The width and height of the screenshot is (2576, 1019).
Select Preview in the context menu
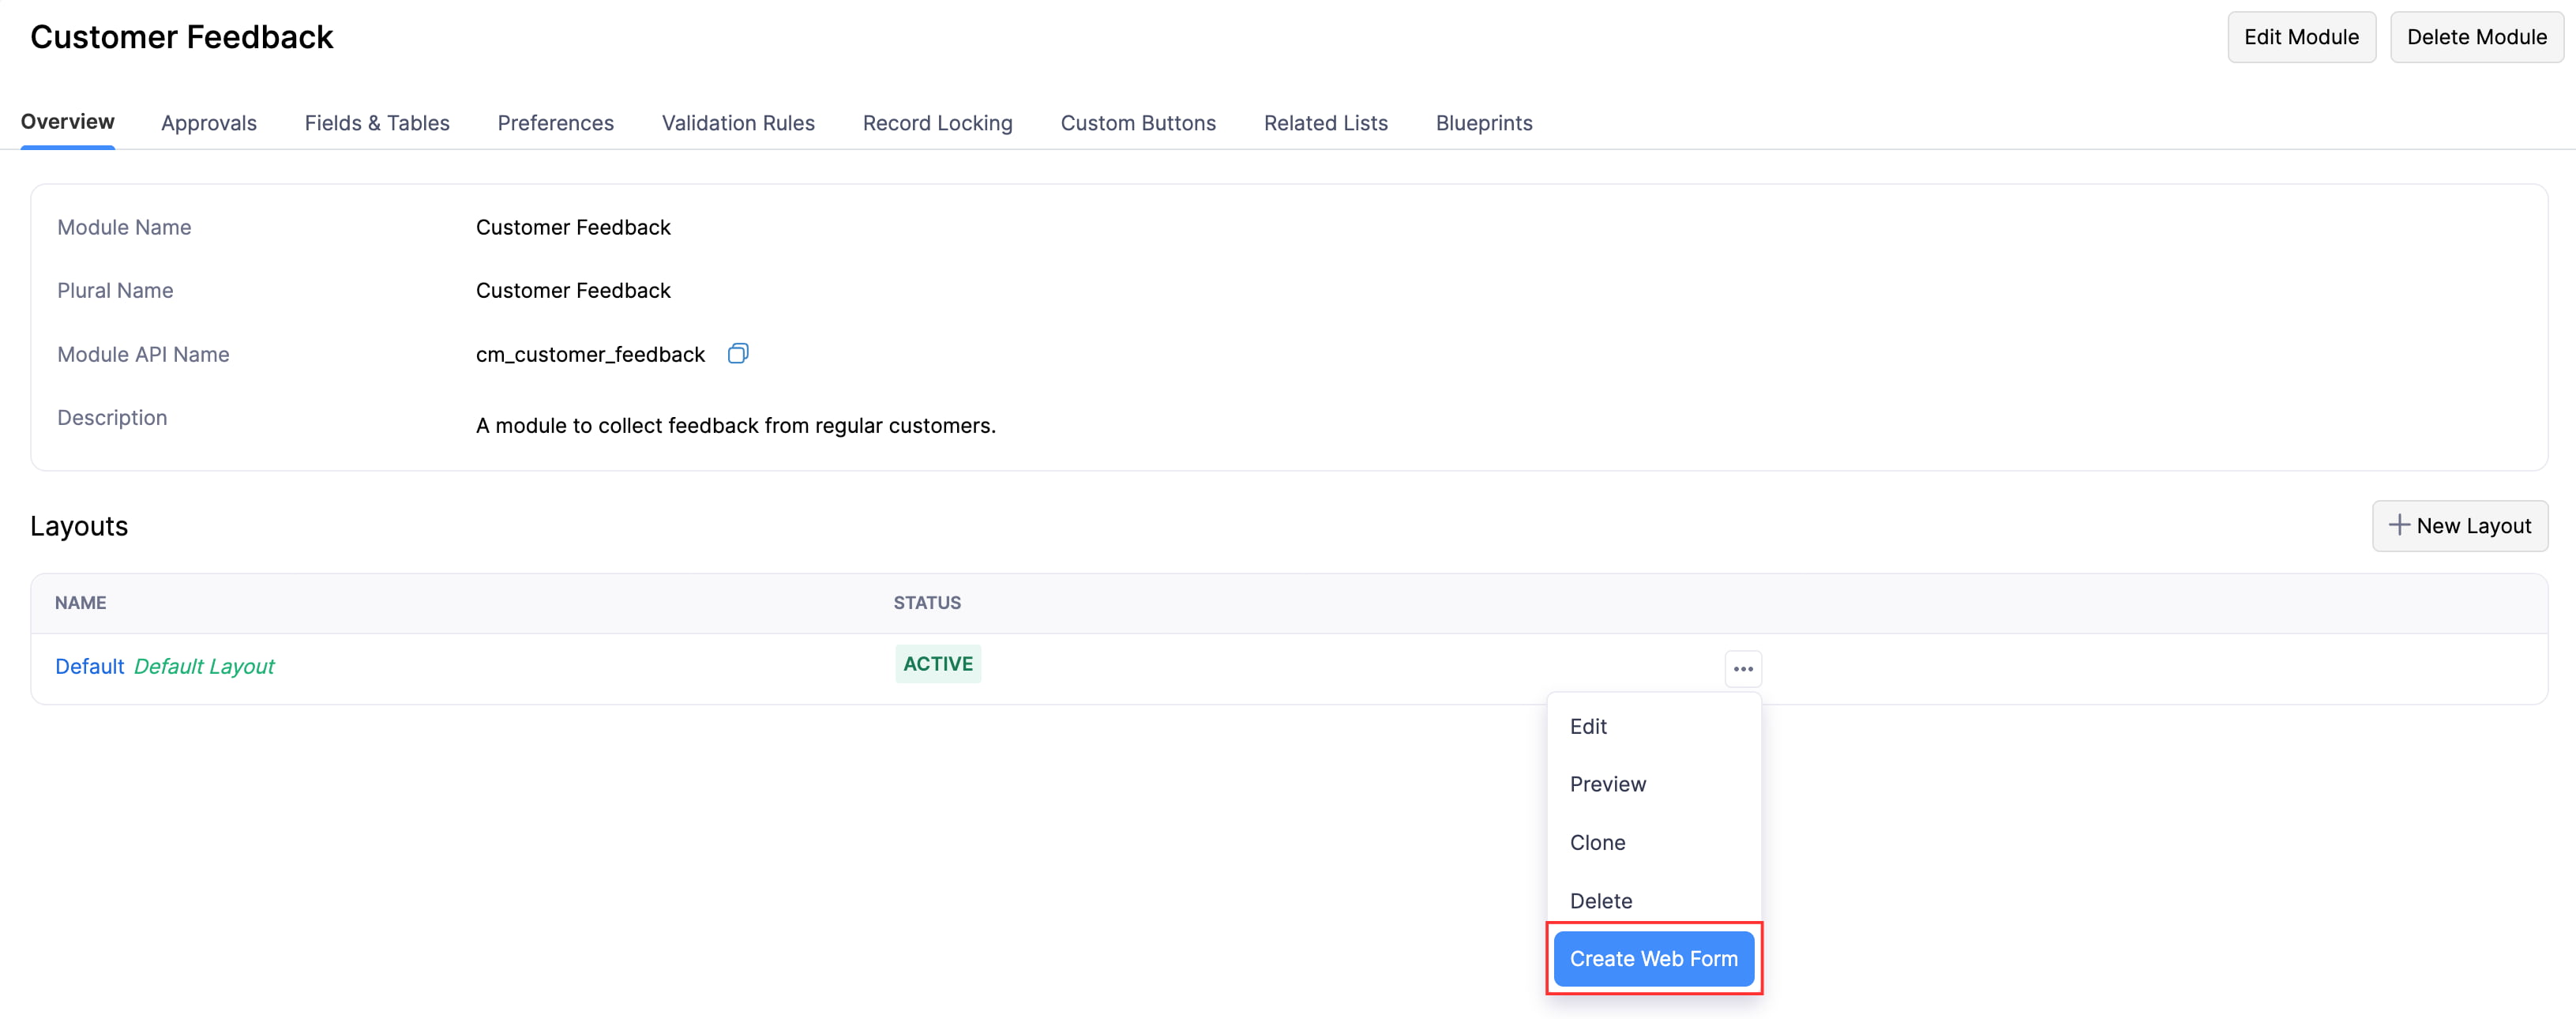coord(1608,784)
